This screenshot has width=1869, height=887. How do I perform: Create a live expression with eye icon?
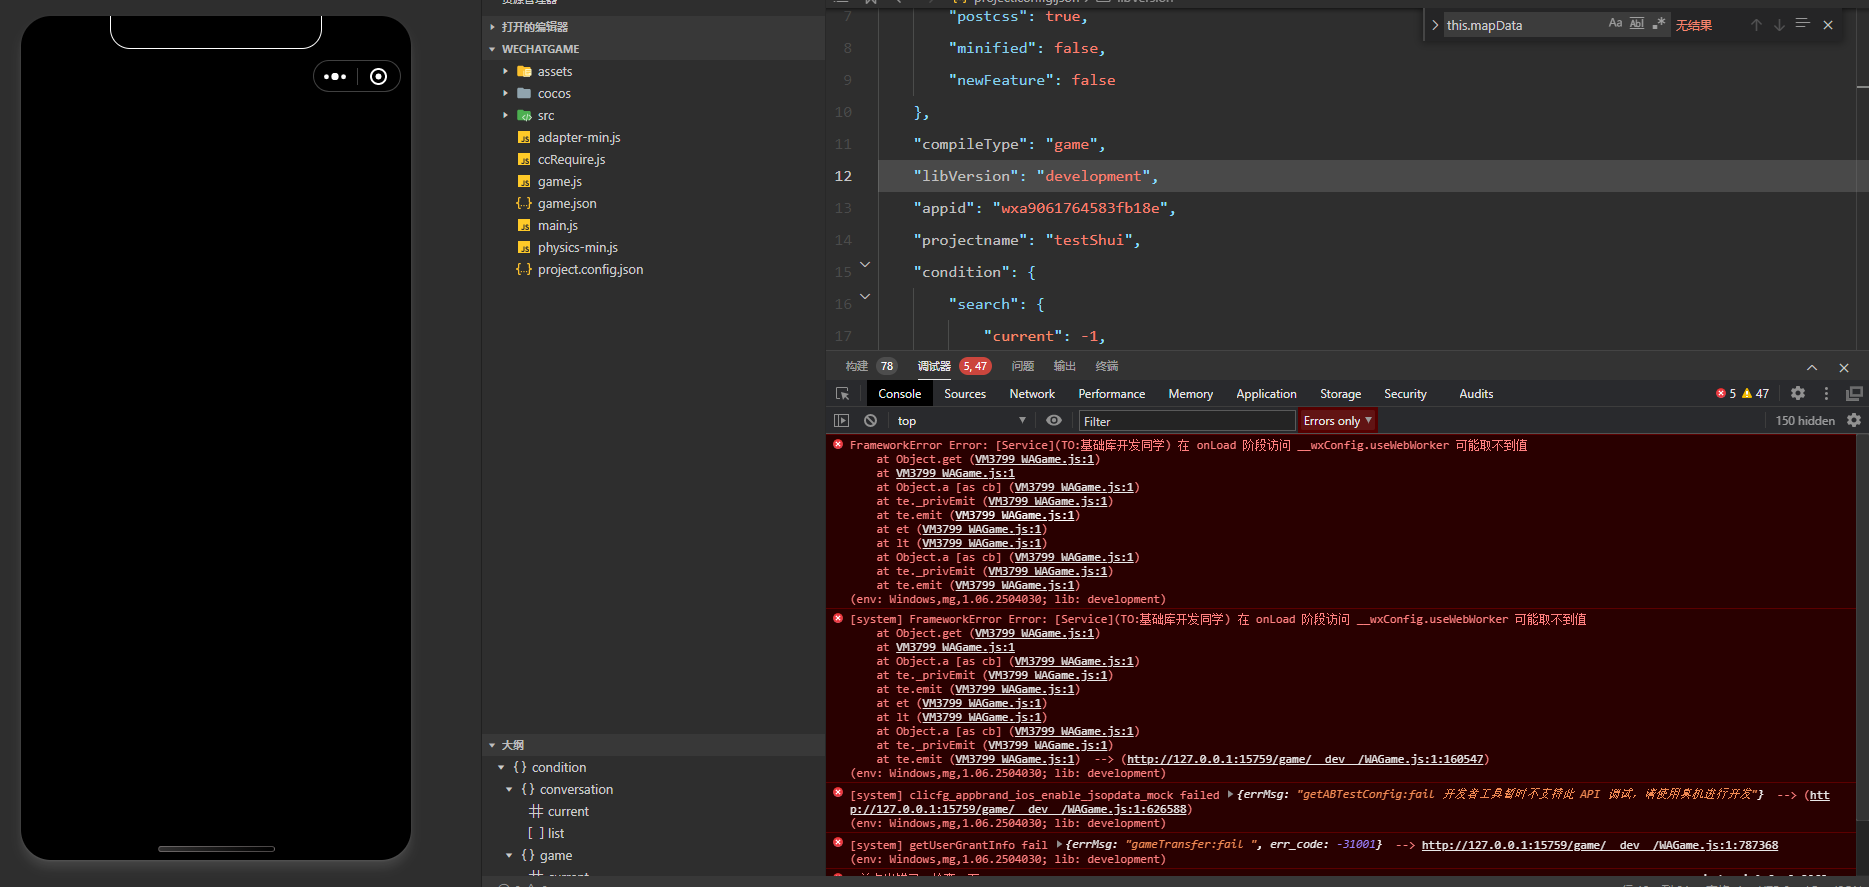click(x=1054, y=421)
